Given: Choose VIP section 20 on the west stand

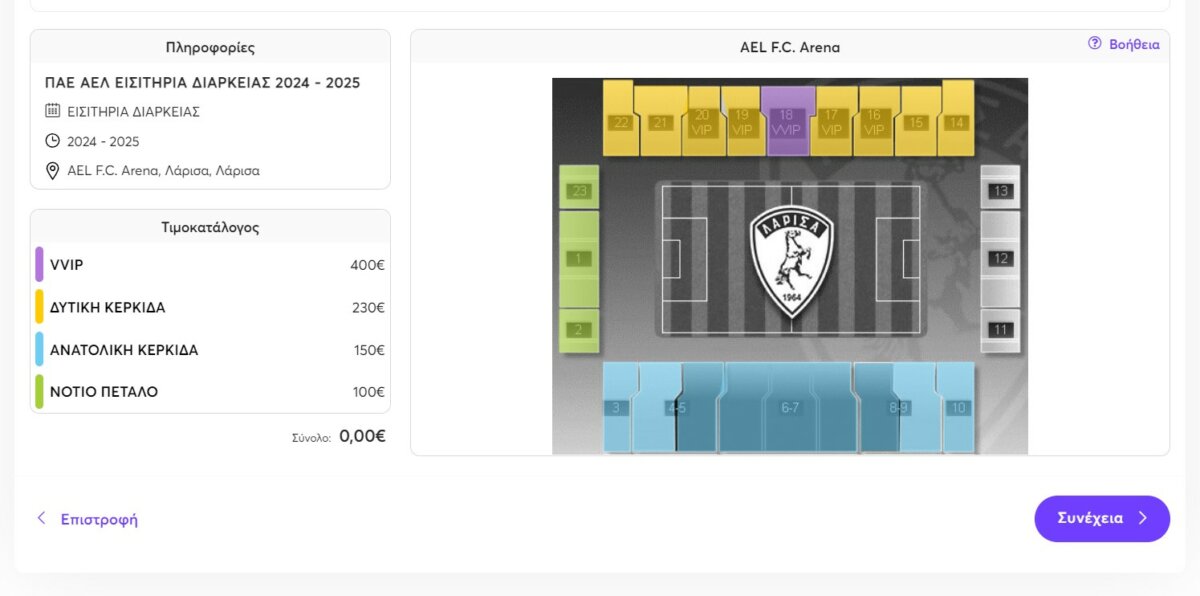Looking at the screenshot, I should 702,123.
